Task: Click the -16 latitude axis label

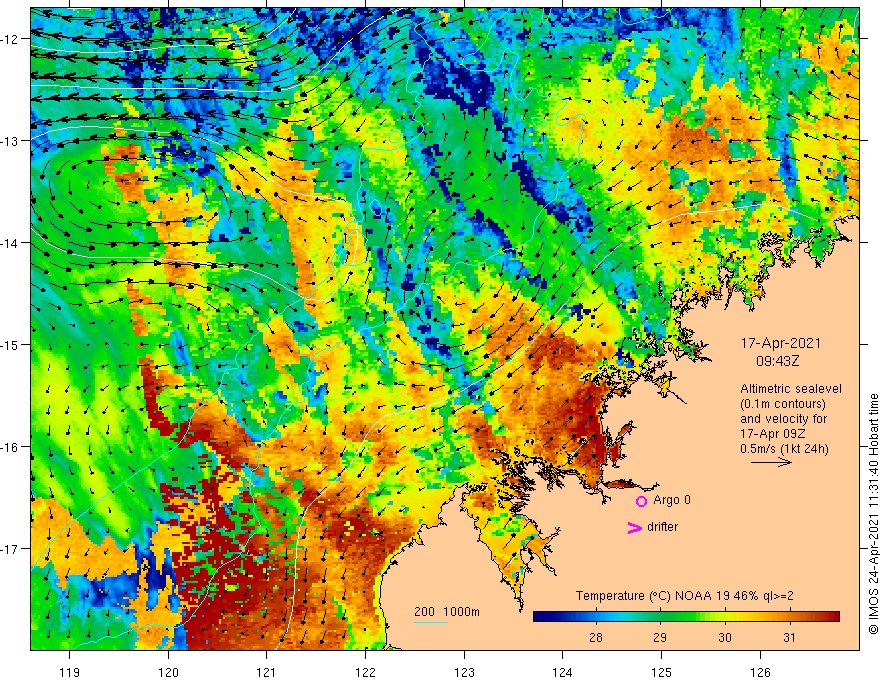Action: [x=11, y=447]
